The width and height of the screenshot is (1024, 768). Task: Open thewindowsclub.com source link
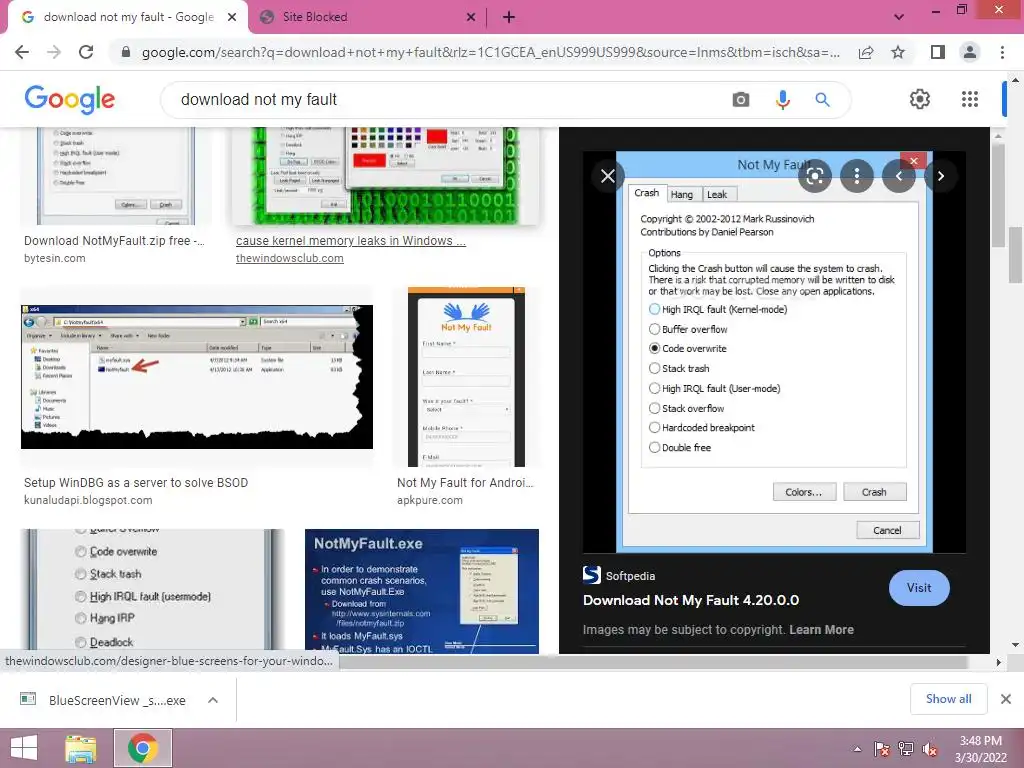pos(289,259)
